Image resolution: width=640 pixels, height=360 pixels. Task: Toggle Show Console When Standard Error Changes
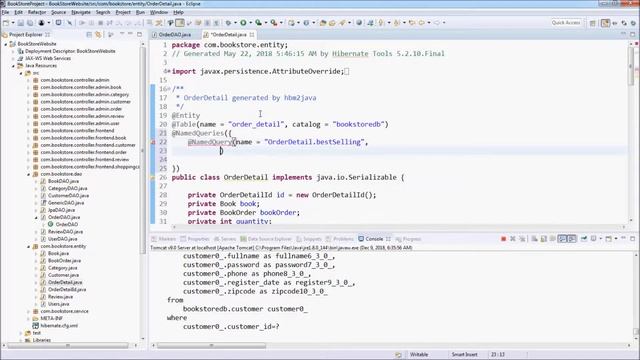(572, 239)
